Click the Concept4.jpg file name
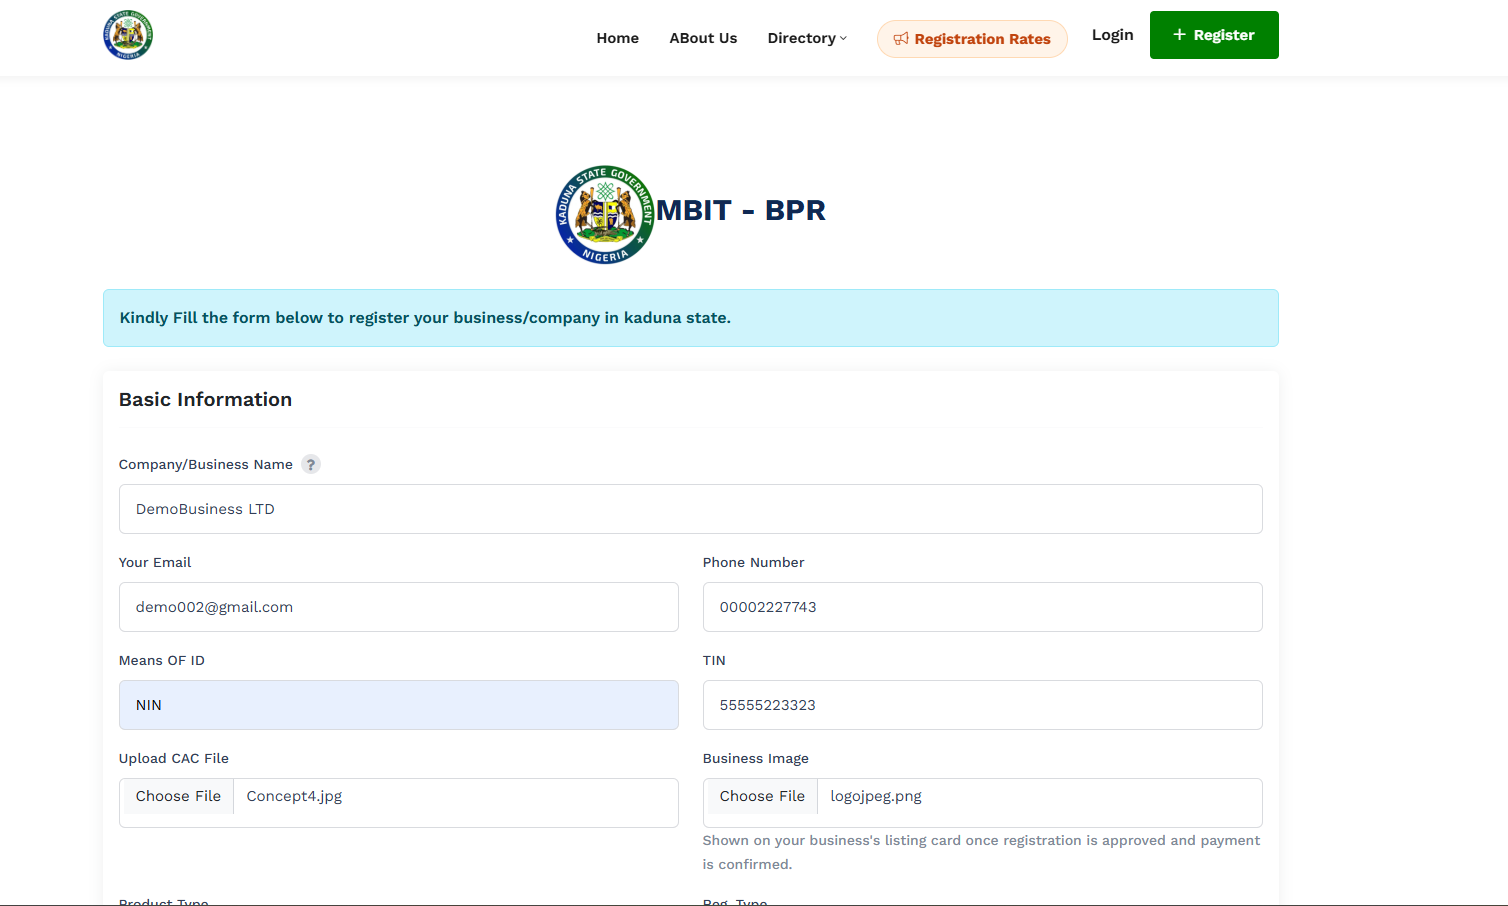This screenshot has width=1508, height=906. 294,796
